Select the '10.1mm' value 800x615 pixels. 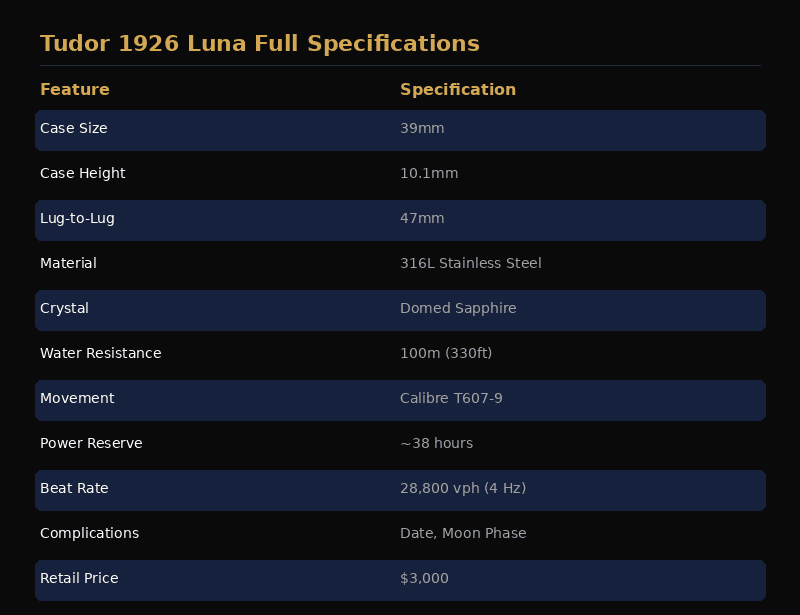click(429, 174)
